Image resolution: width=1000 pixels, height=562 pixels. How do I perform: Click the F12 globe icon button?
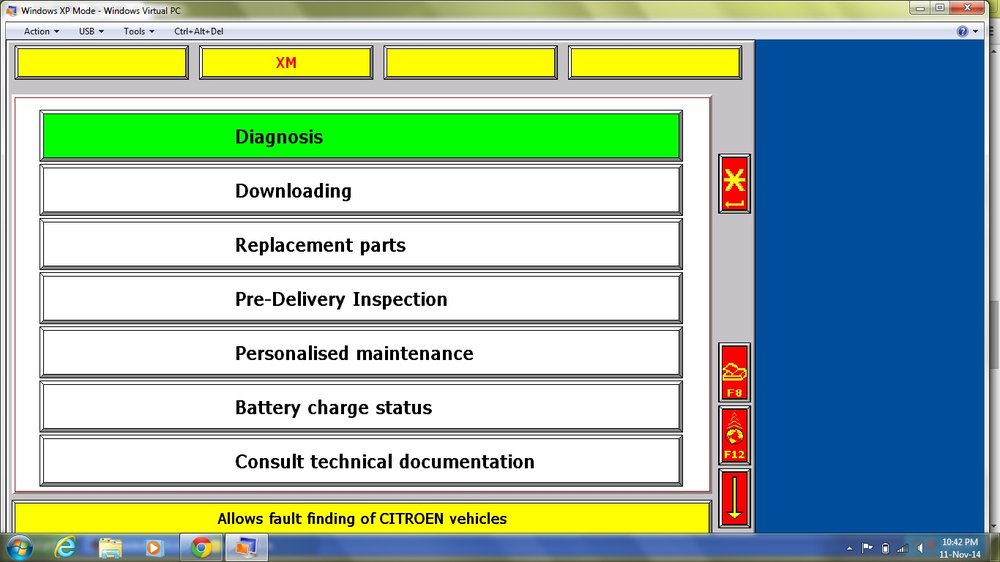point(734,435)
